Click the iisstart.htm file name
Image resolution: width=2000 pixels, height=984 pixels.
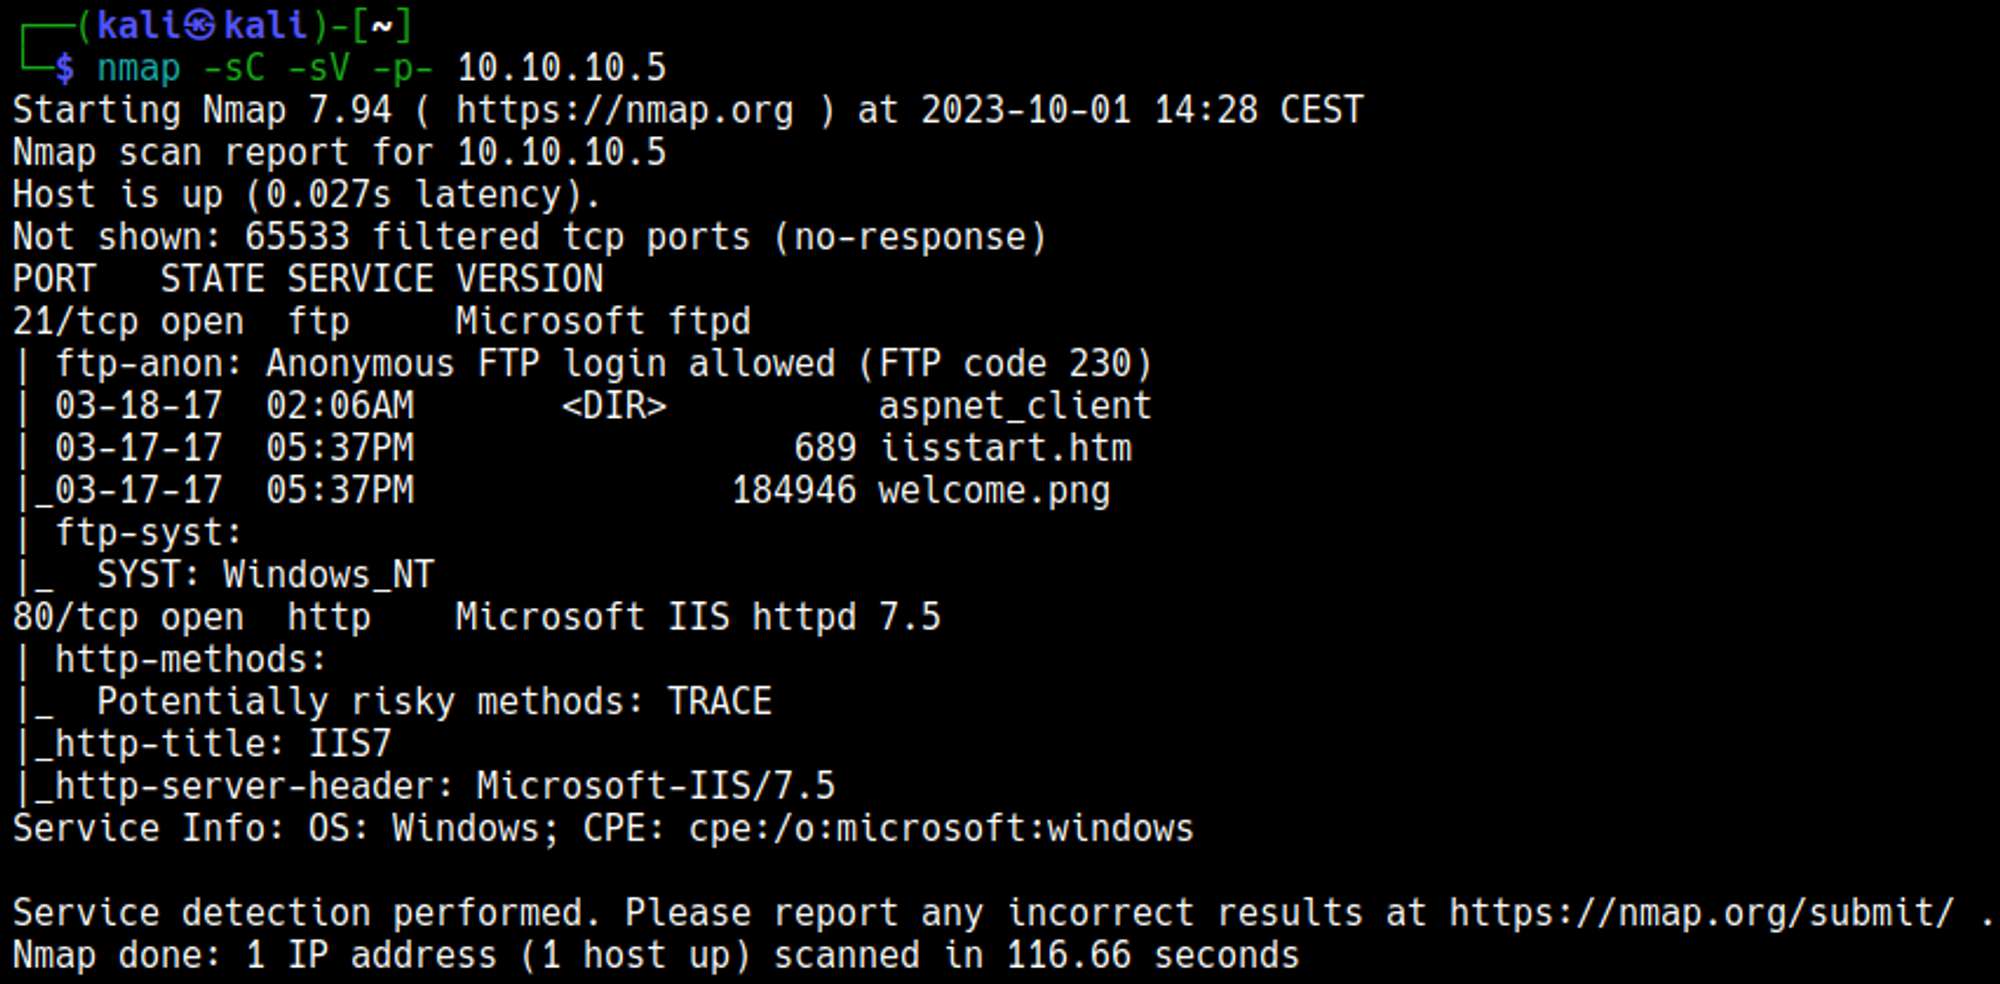[1005, 448]
